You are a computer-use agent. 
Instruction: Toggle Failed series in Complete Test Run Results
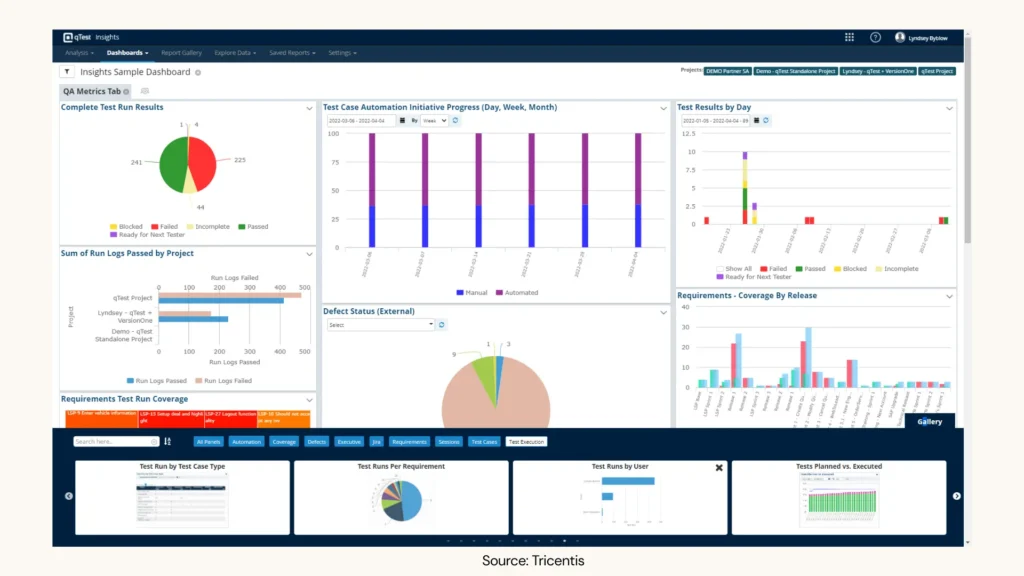coord(163,227)
